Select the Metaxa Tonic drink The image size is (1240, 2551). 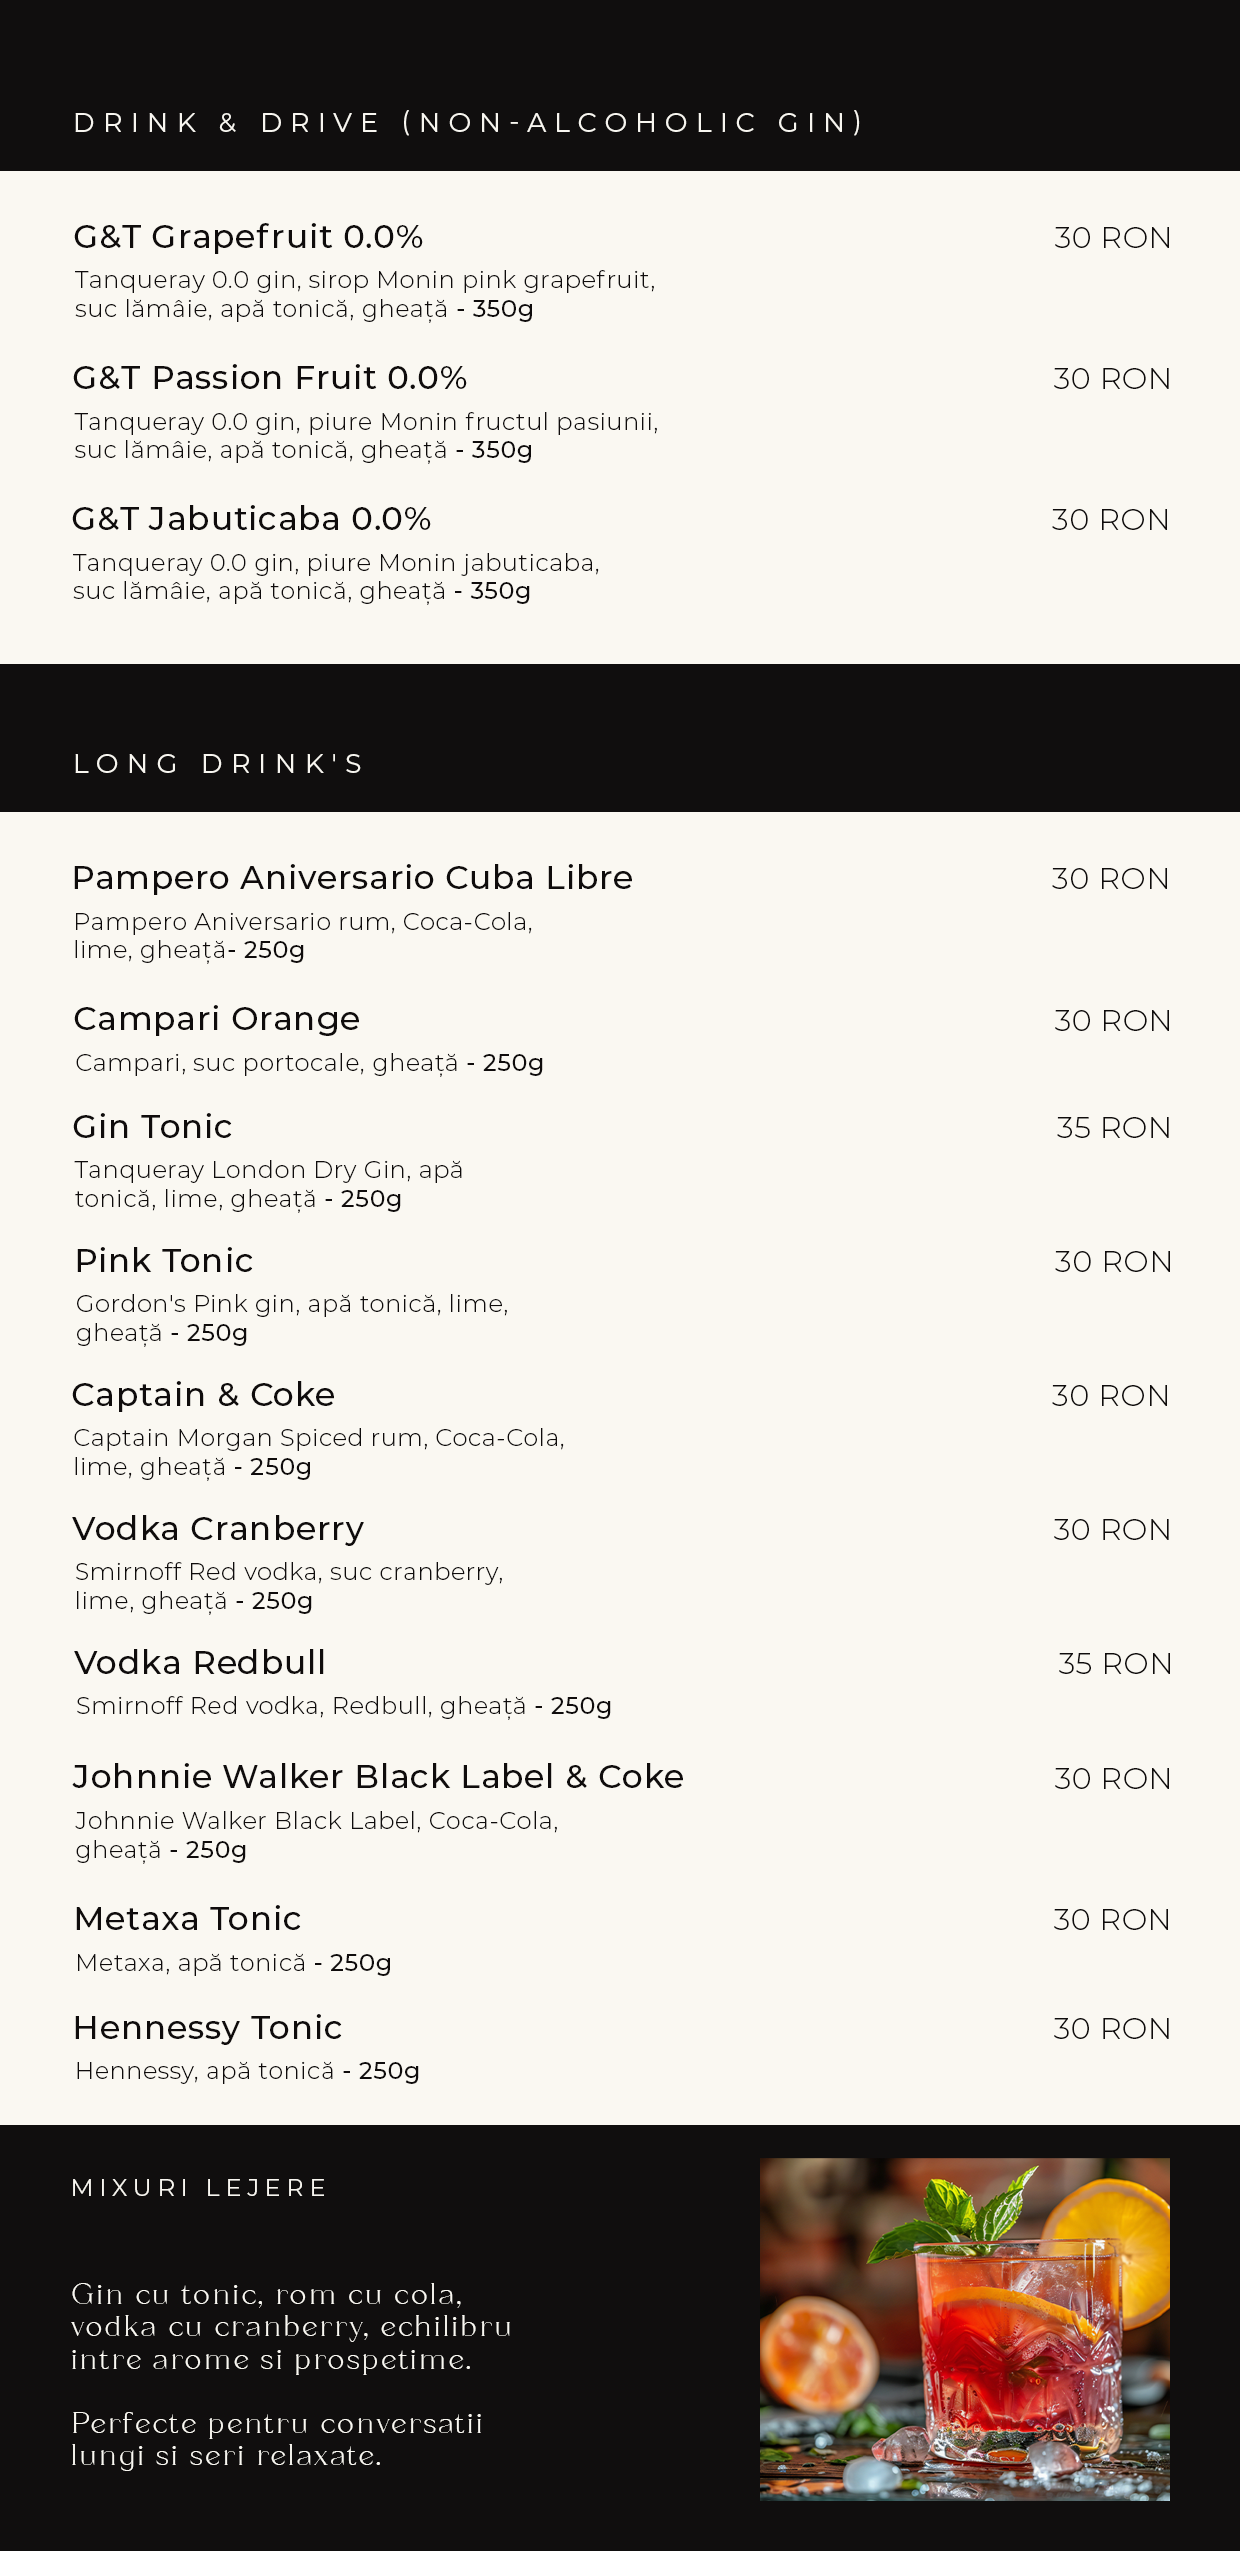[x=188, y=1919]
